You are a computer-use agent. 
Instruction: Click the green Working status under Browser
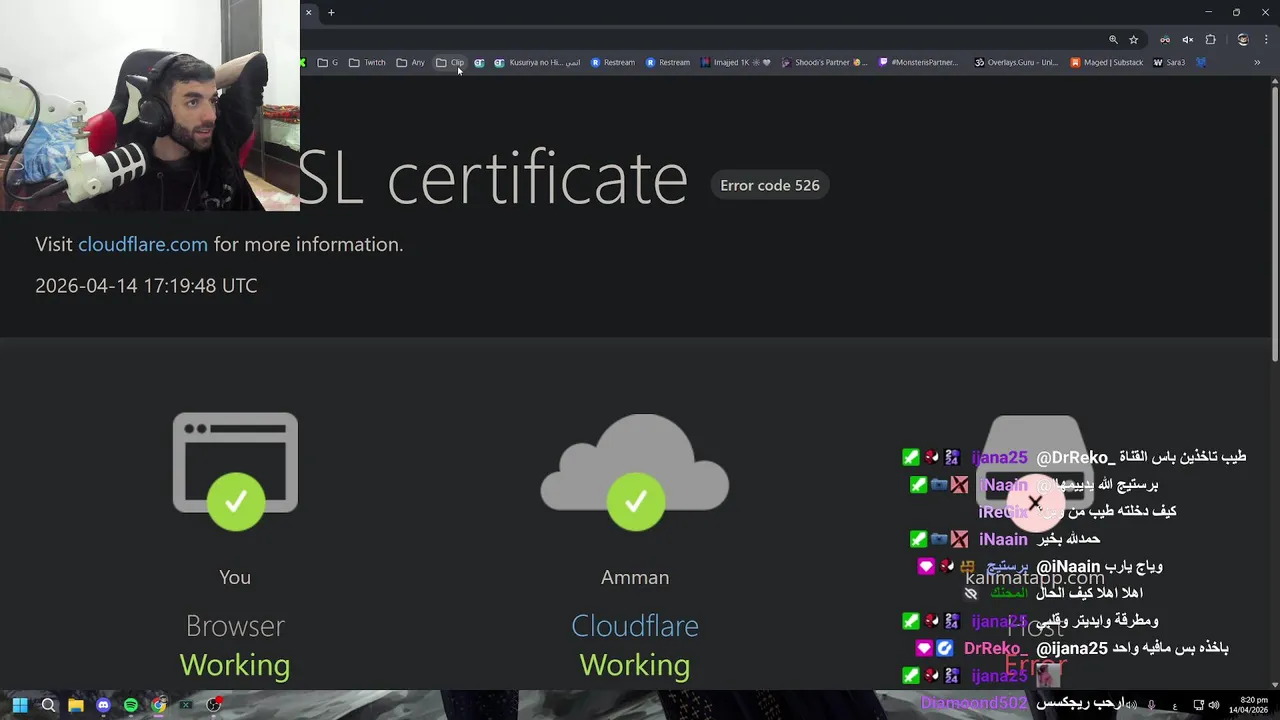coord(235,665)
